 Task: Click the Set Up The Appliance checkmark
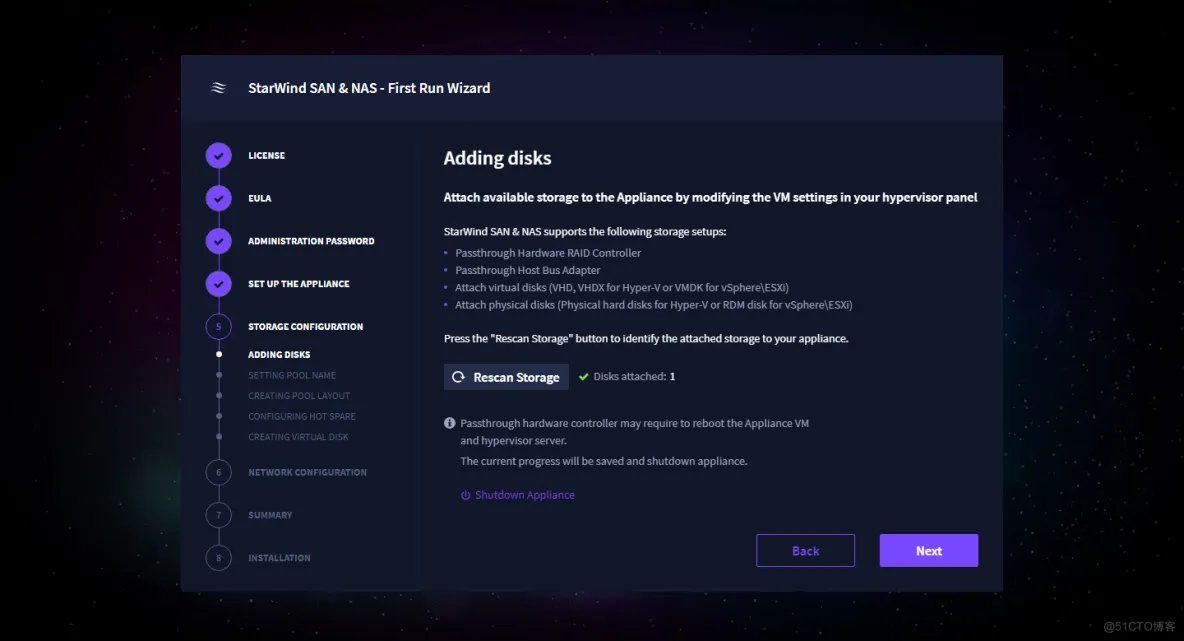pos(219,284)
